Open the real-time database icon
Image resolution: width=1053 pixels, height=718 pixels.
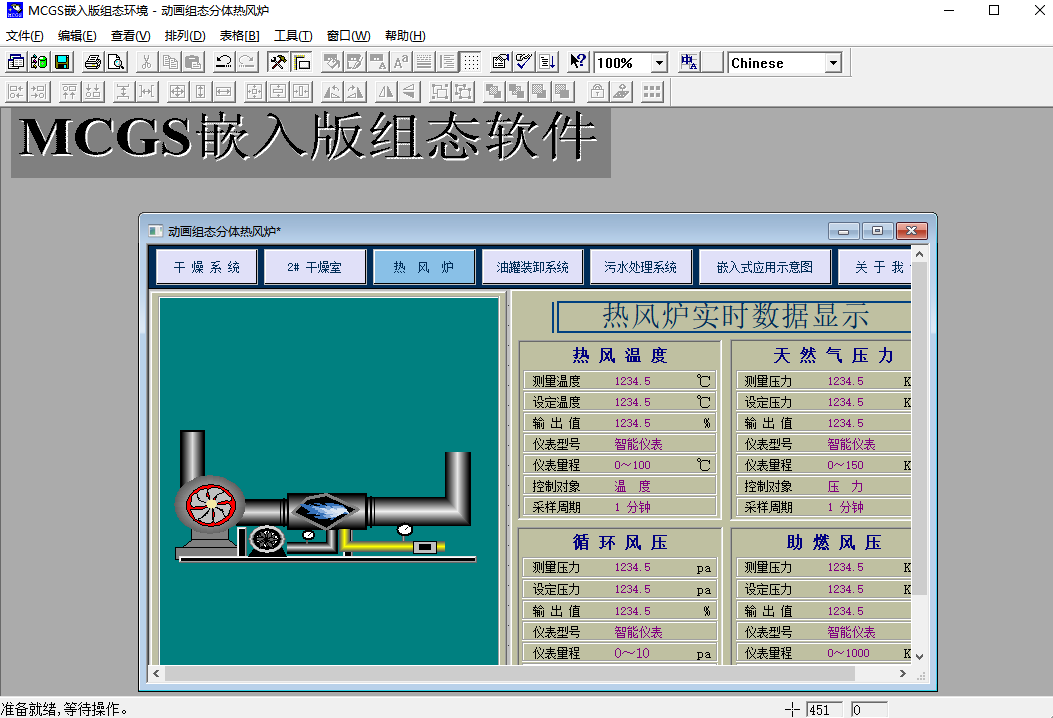(x=39, y=62)
